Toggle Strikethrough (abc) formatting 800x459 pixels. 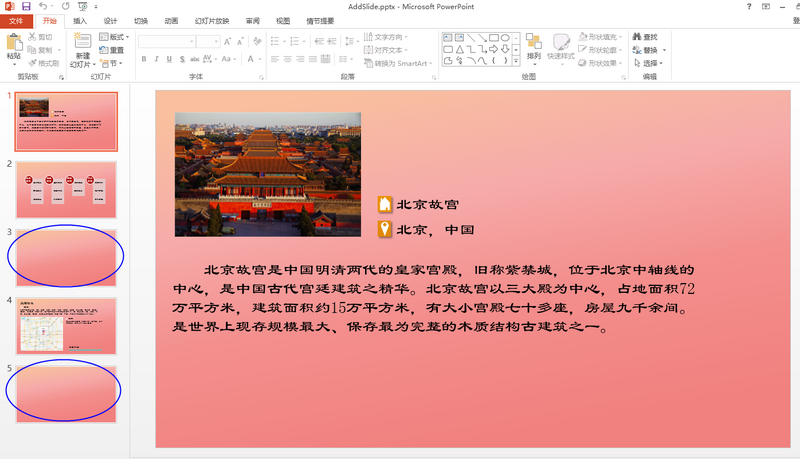(x=195, y=59)
